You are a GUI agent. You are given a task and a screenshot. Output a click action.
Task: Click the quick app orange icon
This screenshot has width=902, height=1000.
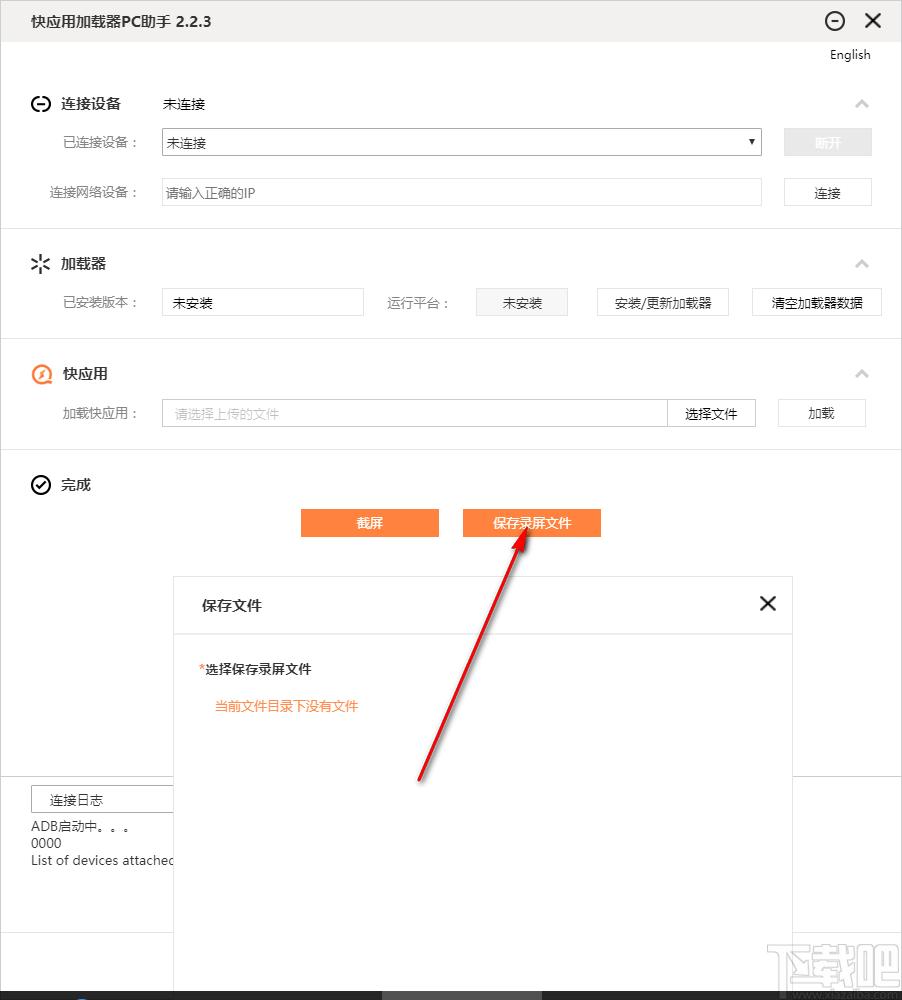41,374
